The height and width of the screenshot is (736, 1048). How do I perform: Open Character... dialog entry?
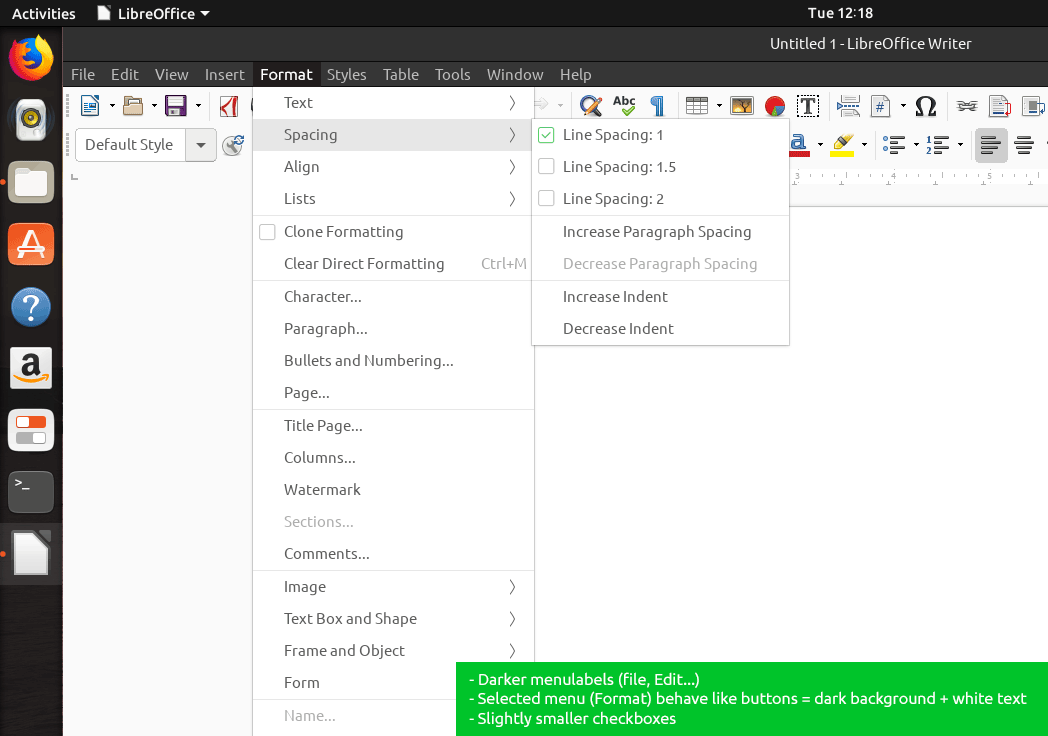coord(393,297)
